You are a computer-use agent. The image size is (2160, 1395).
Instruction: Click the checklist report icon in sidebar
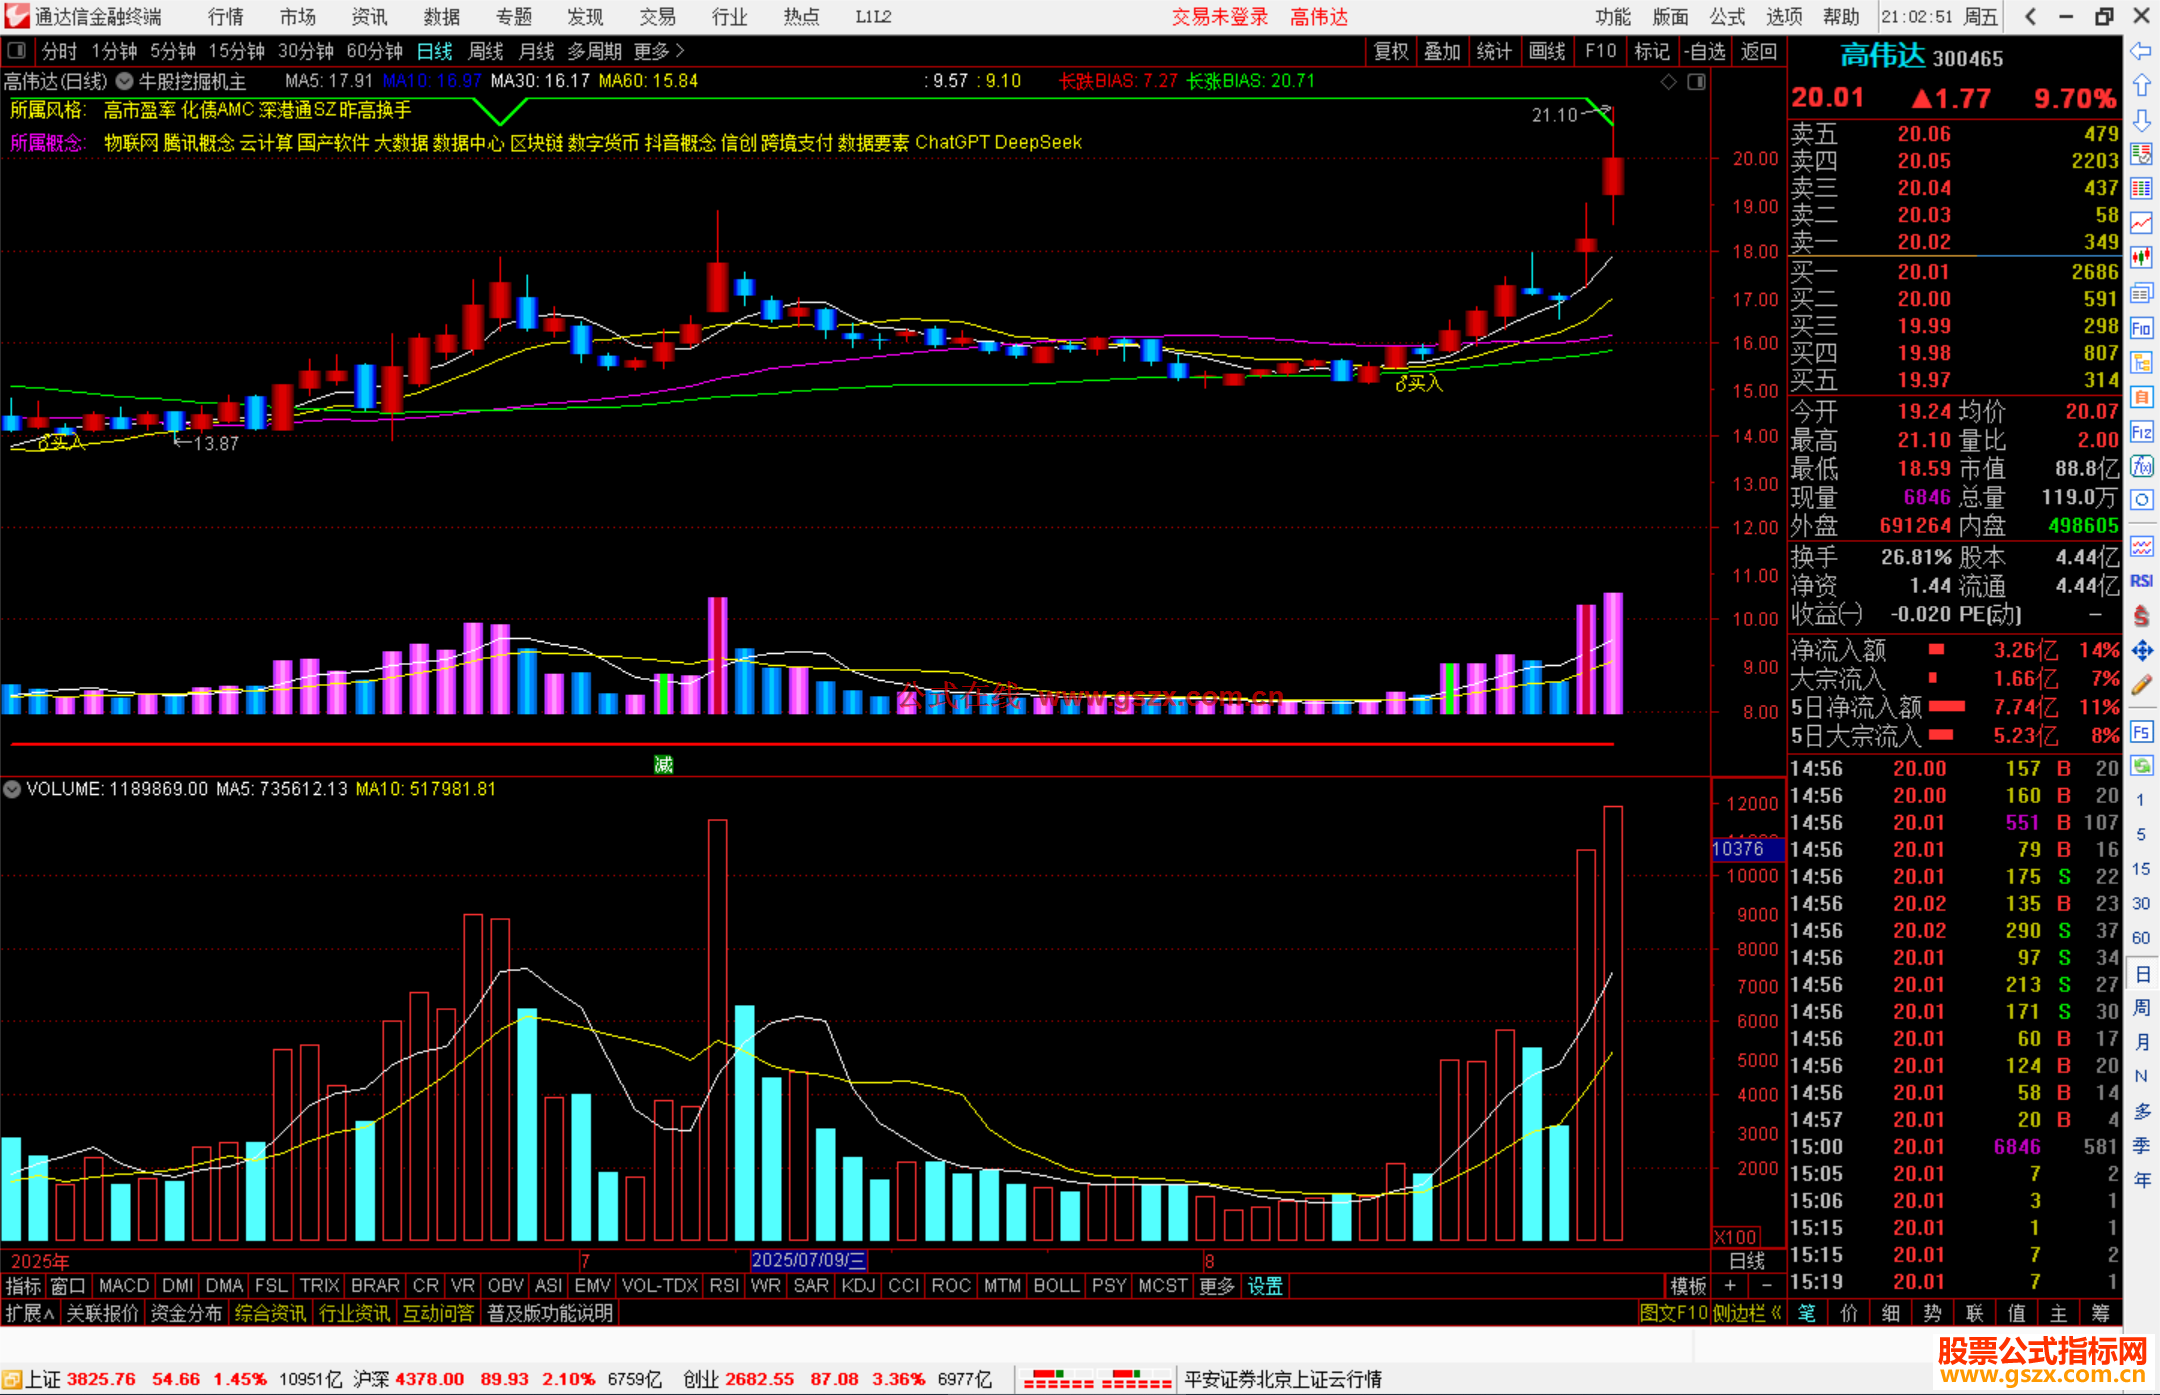2141,154
